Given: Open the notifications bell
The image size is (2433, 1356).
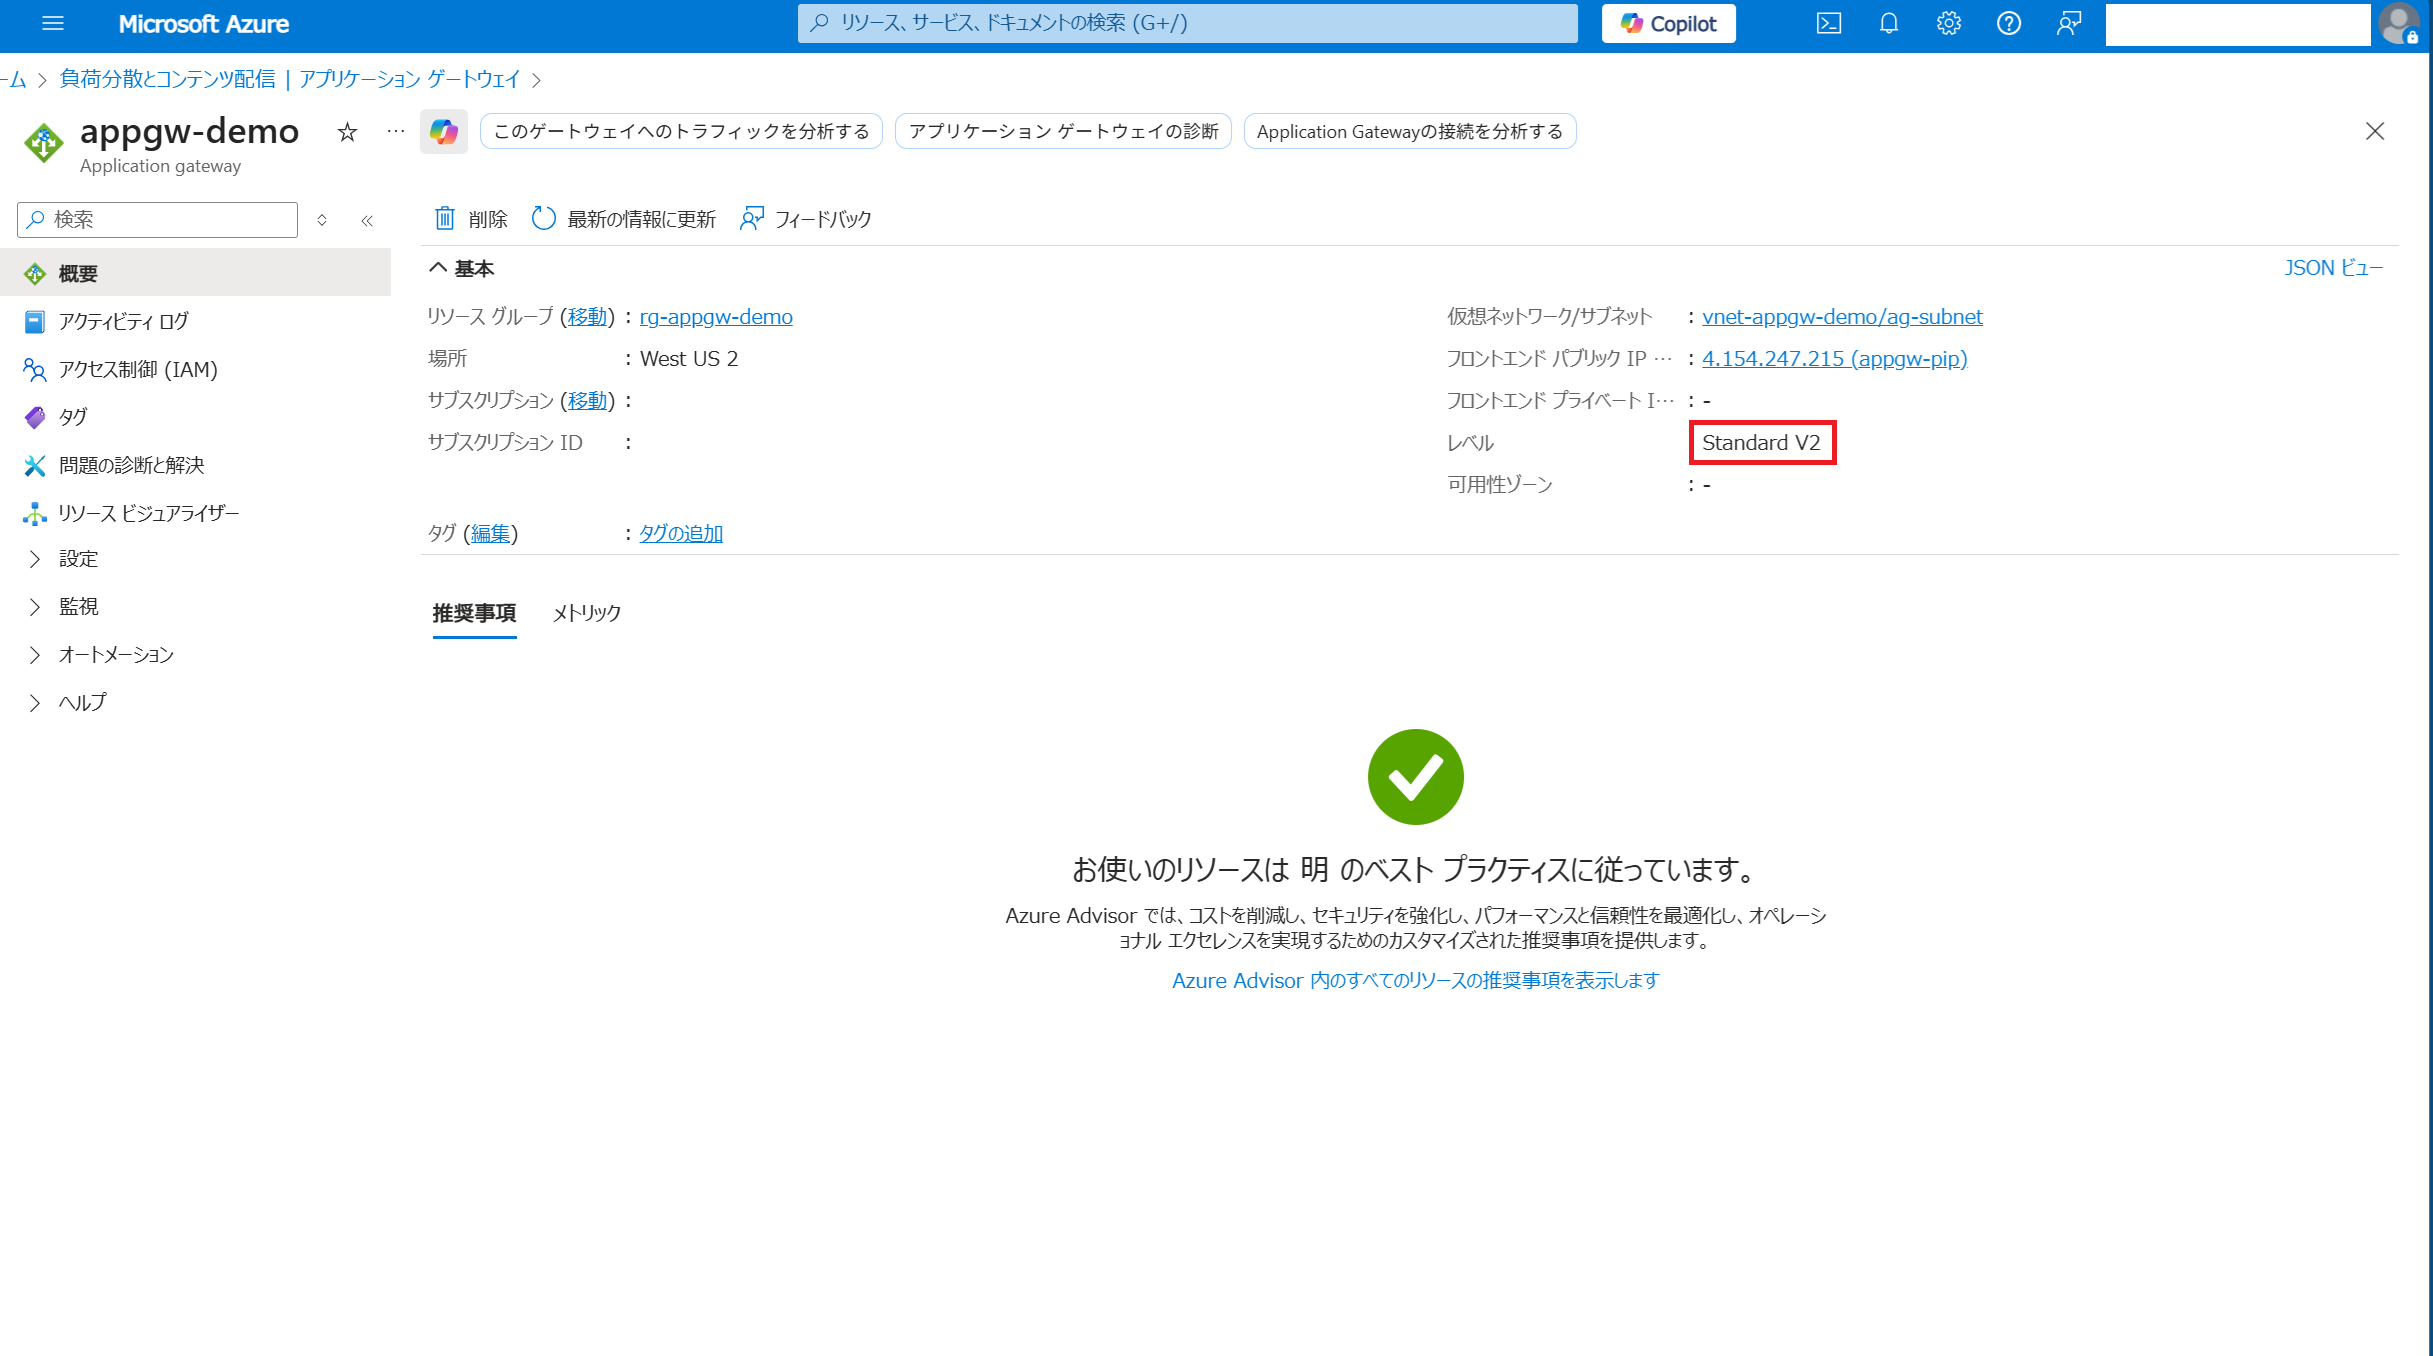Looking at the screenshot, I should tap(1888, 24).
